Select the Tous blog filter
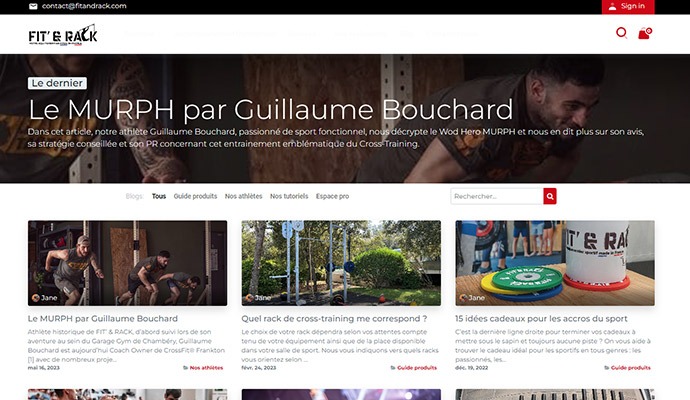Viewport: 690px width, 400px height. point(159,196)
